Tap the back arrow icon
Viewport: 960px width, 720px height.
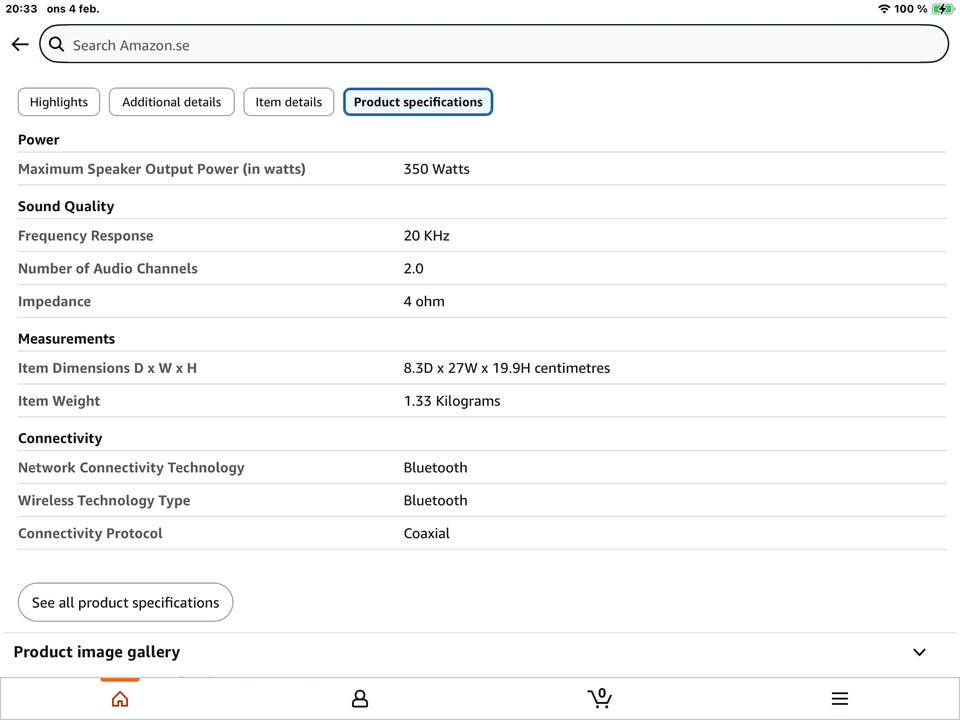coord(19,45)
